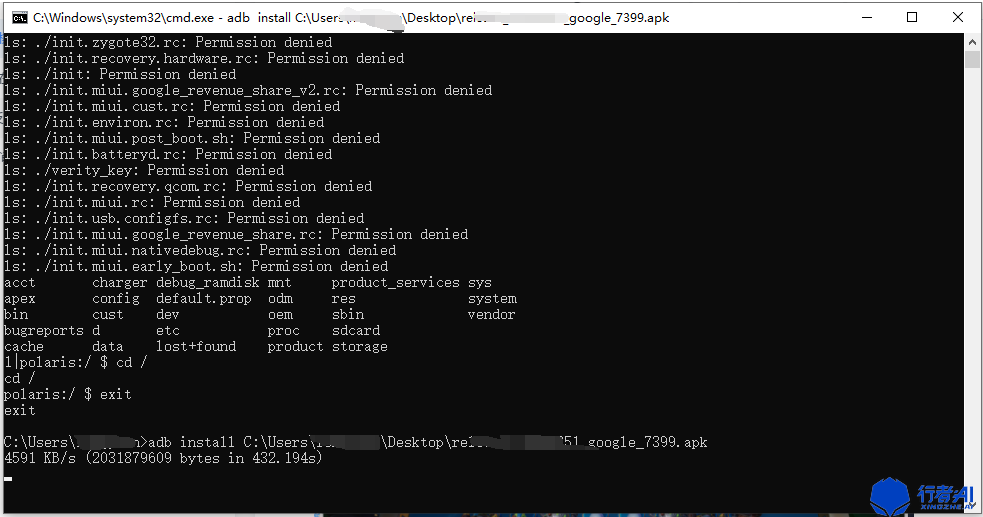Click the 'polaris:/ $ exit' prompt line

pos(68,394)
